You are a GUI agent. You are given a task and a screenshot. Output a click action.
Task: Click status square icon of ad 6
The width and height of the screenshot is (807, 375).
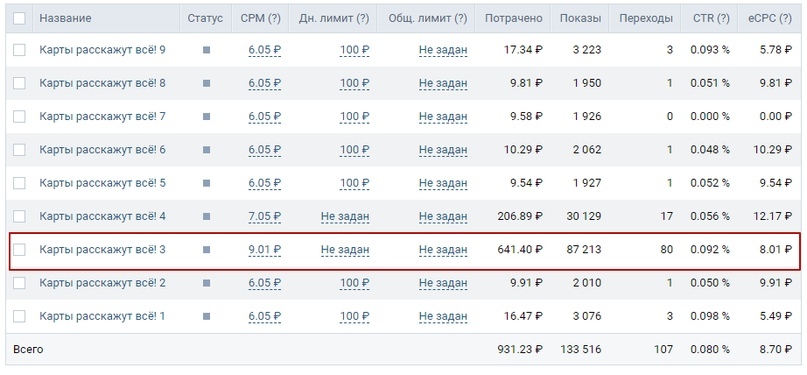[206, 150]
